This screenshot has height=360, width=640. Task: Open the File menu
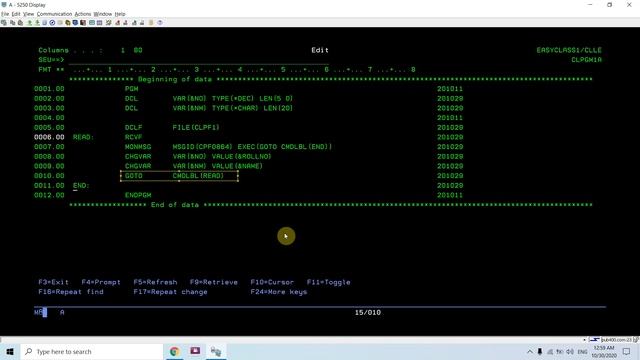[x=5, y=14]
